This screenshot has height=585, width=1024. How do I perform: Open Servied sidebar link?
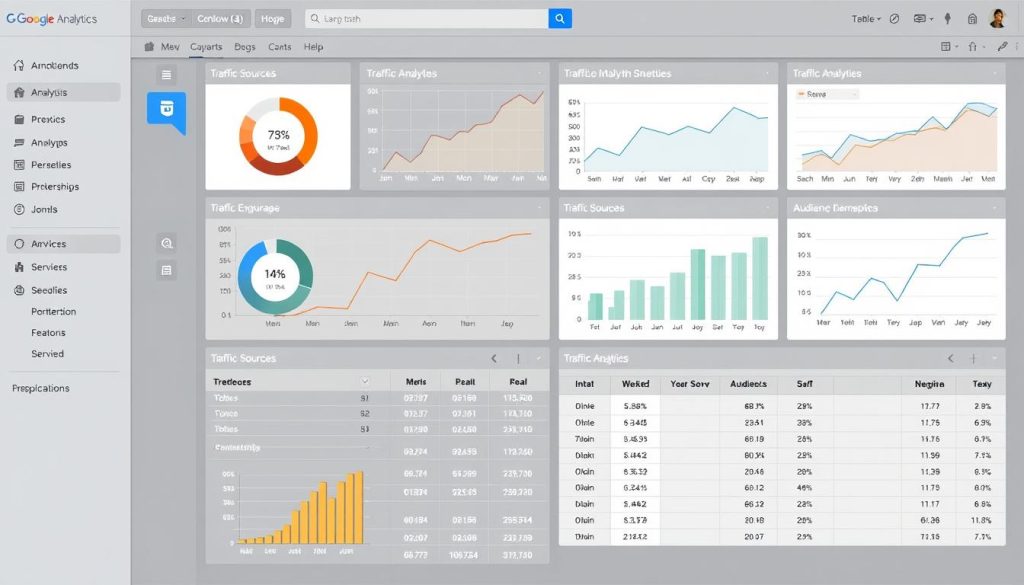click(x=48, y=353)
